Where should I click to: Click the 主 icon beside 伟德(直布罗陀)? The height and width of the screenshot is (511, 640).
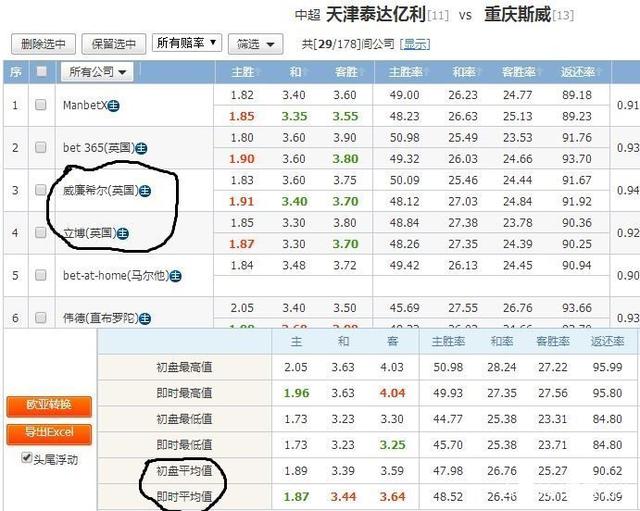click(x=145, y=319)
